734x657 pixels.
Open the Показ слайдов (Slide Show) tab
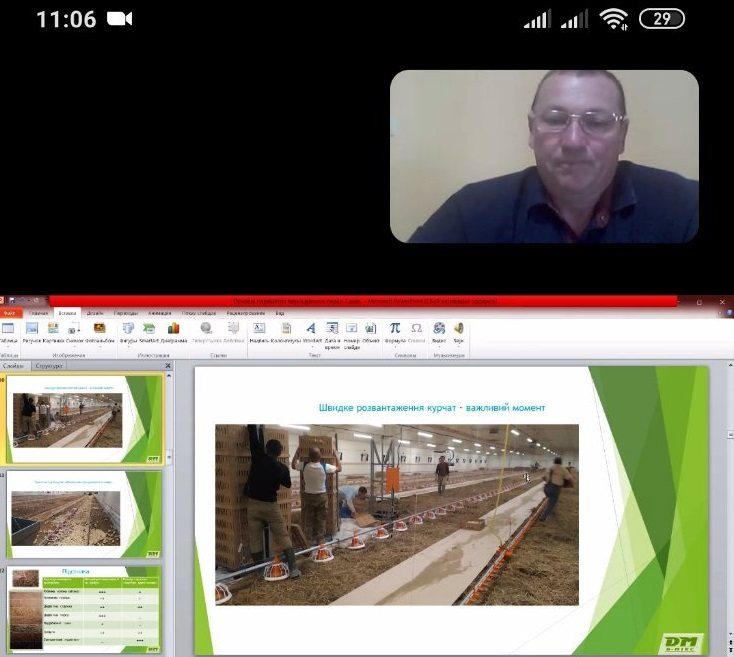(x=199, y=313)
